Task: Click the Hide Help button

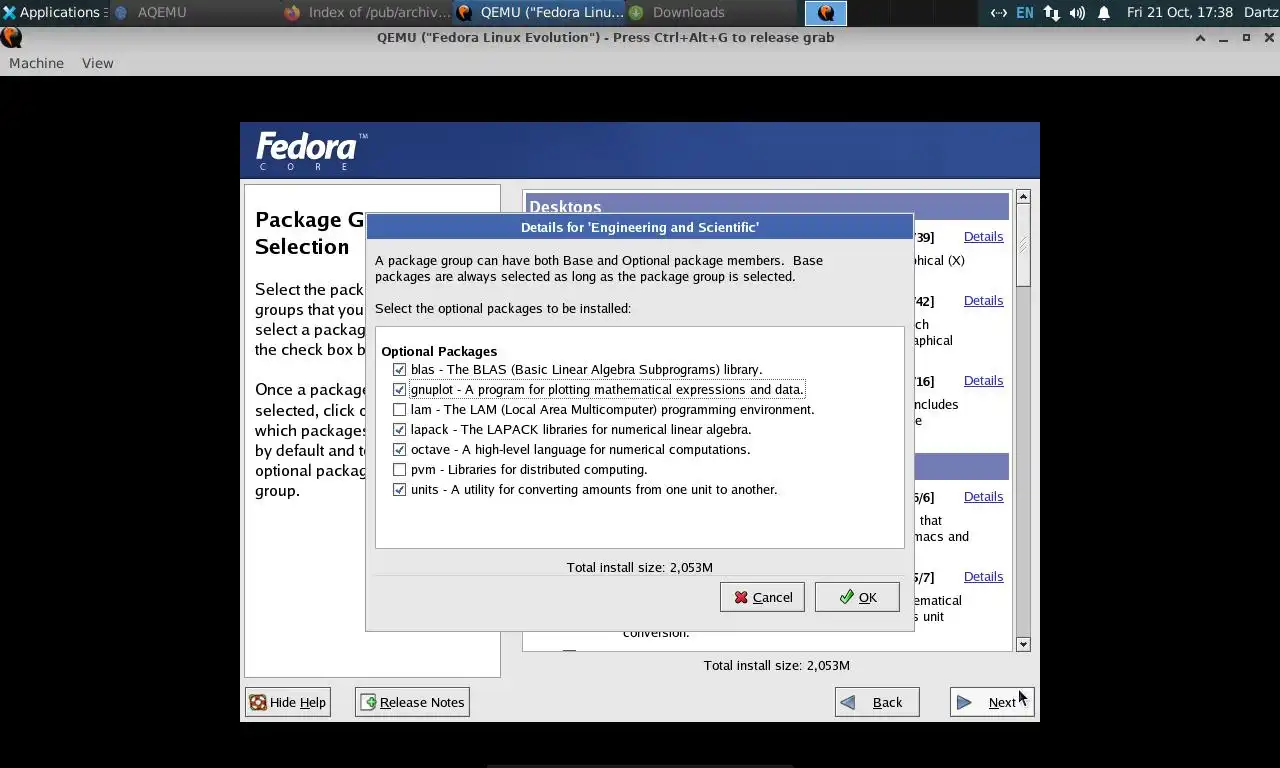Action: 288,702
